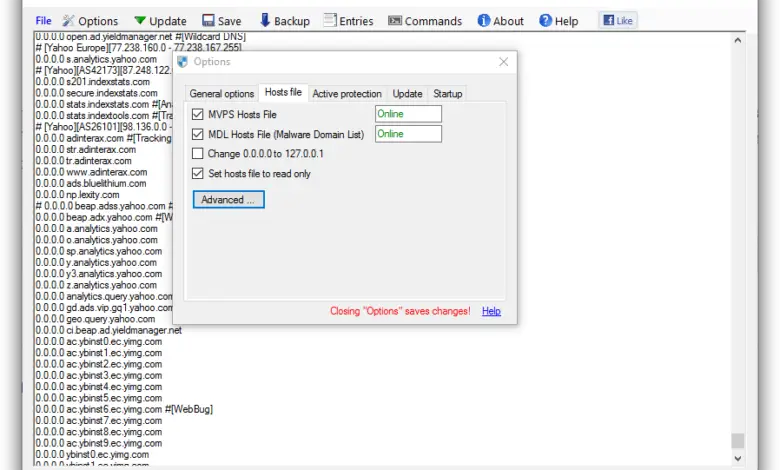
Task: Click the line 0.0.0.0 a.analytics.yahoo.com
Action: [x=97, y=229]
